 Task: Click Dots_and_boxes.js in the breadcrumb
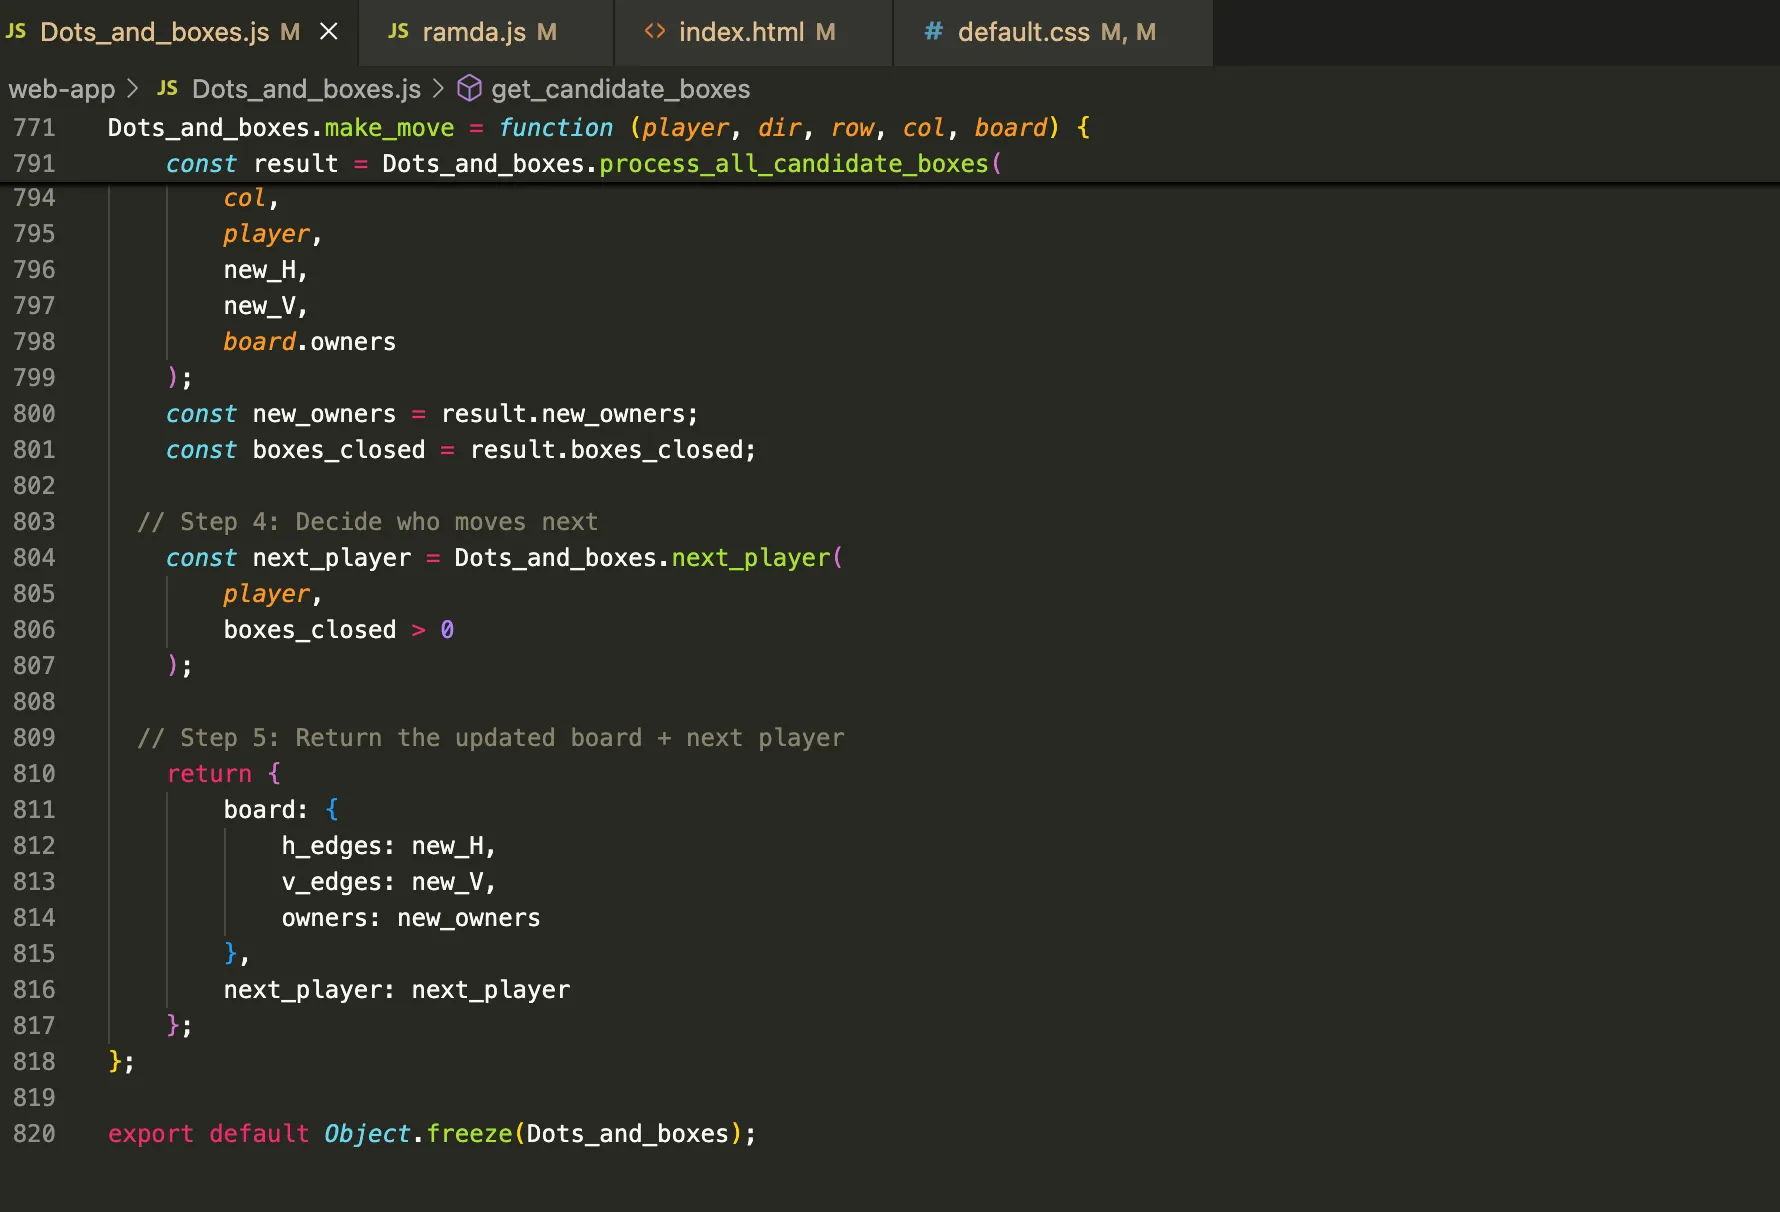pyautogui.click(x=306, y=89)
